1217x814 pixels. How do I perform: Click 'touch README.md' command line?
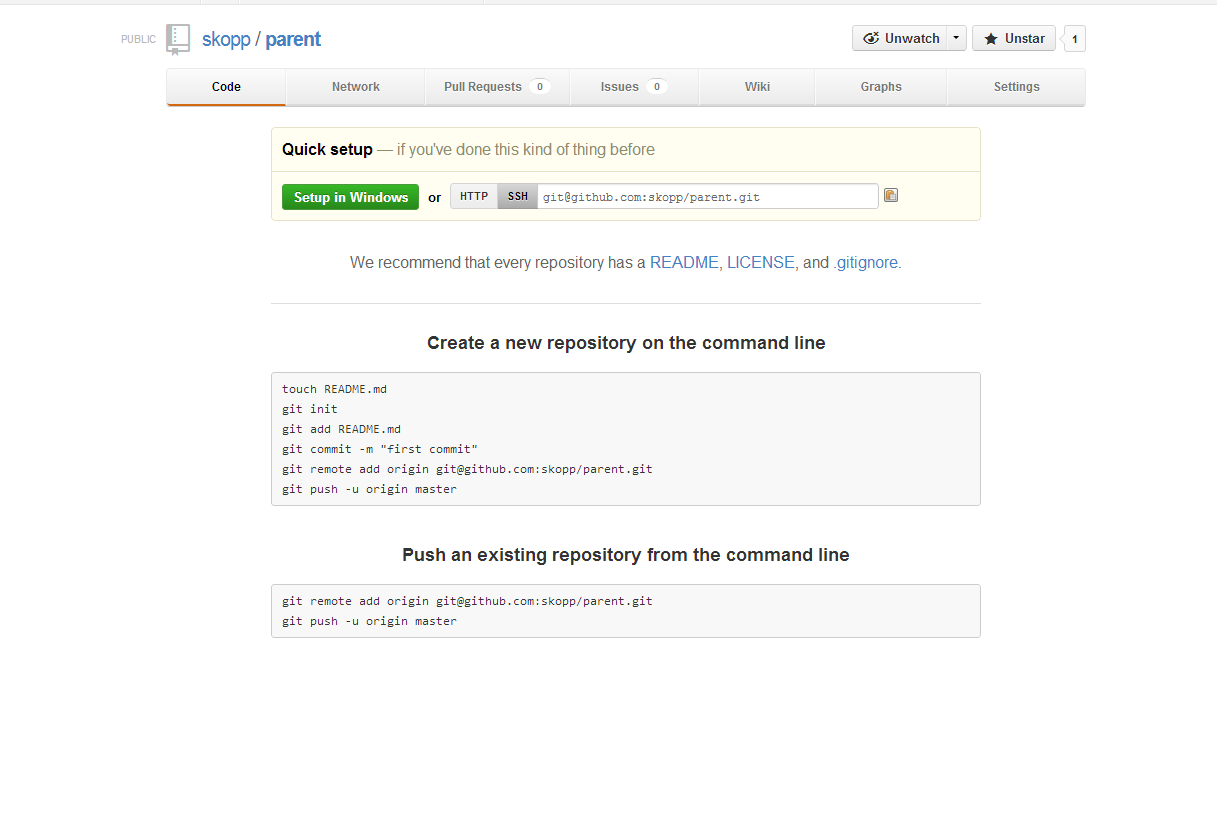pos(334,389)
